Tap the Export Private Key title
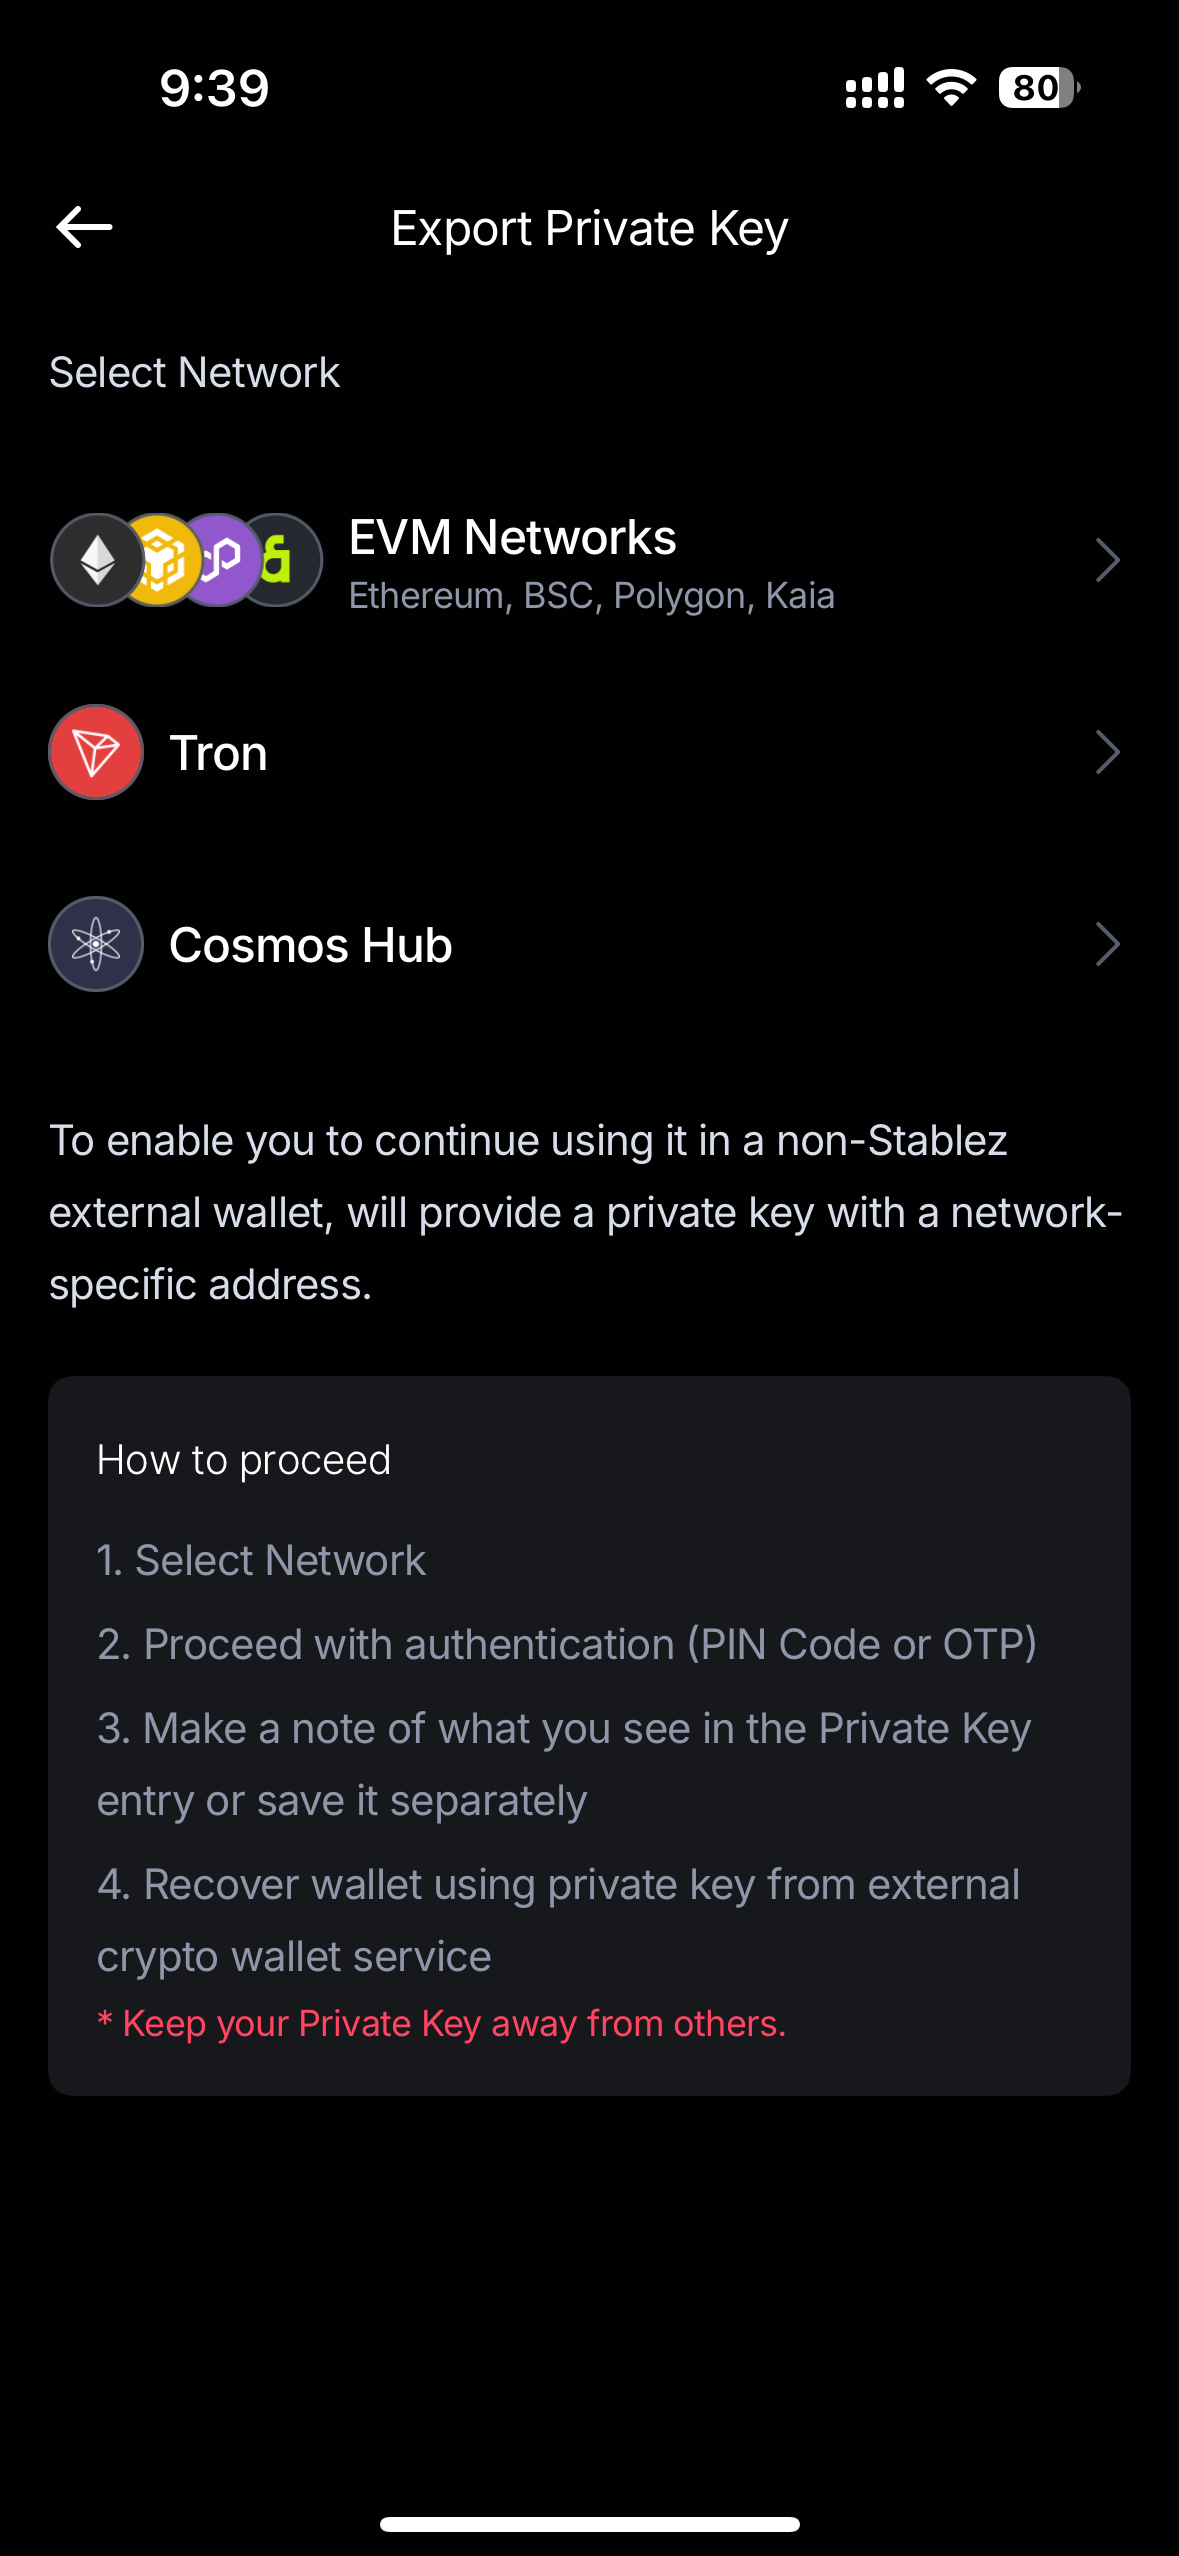Image resolution: width=1179 pixels, height=2556 pixels. click(589, 229)
